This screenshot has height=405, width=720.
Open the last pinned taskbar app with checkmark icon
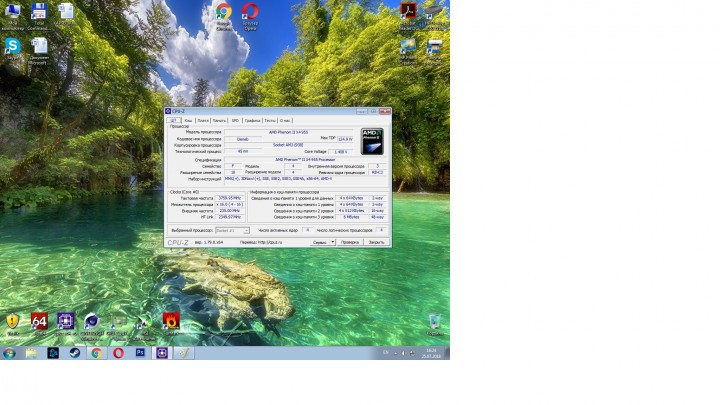click(x=184, y=353)
